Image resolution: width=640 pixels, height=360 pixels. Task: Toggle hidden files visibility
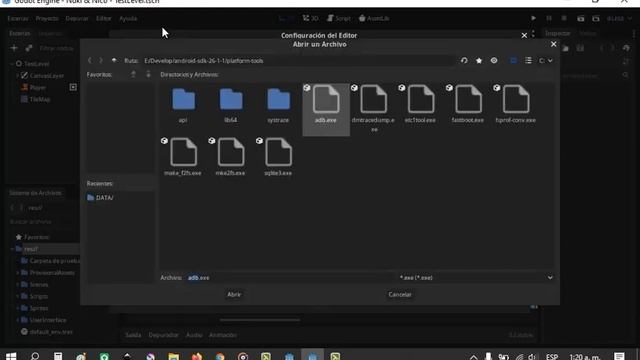coord(494,60)
